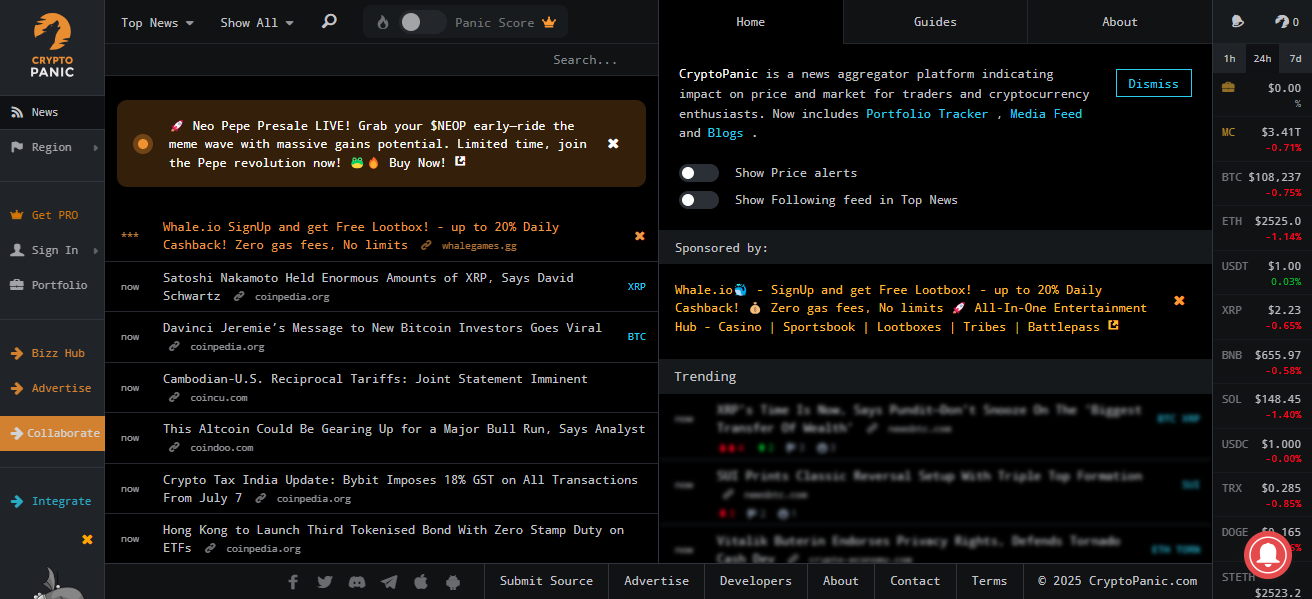Open Get PRO in the sidebar
The width and height of the screenshot is (1312, 599).
52,215
